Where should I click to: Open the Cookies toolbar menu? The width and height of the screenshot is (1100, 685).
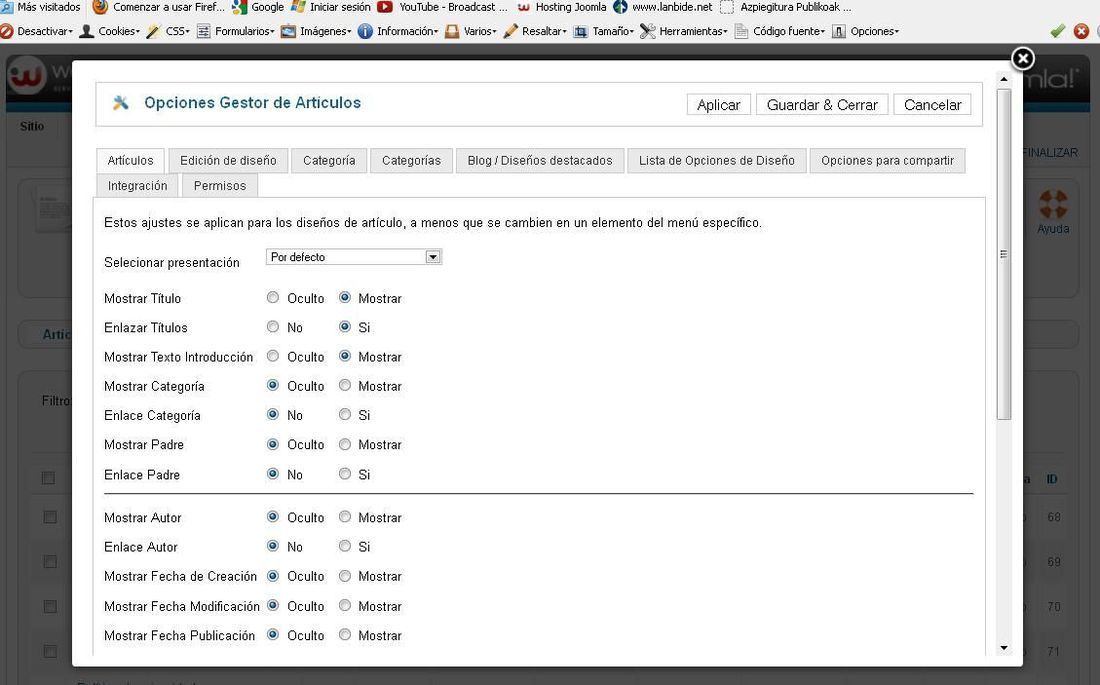[x=109, y=31]
